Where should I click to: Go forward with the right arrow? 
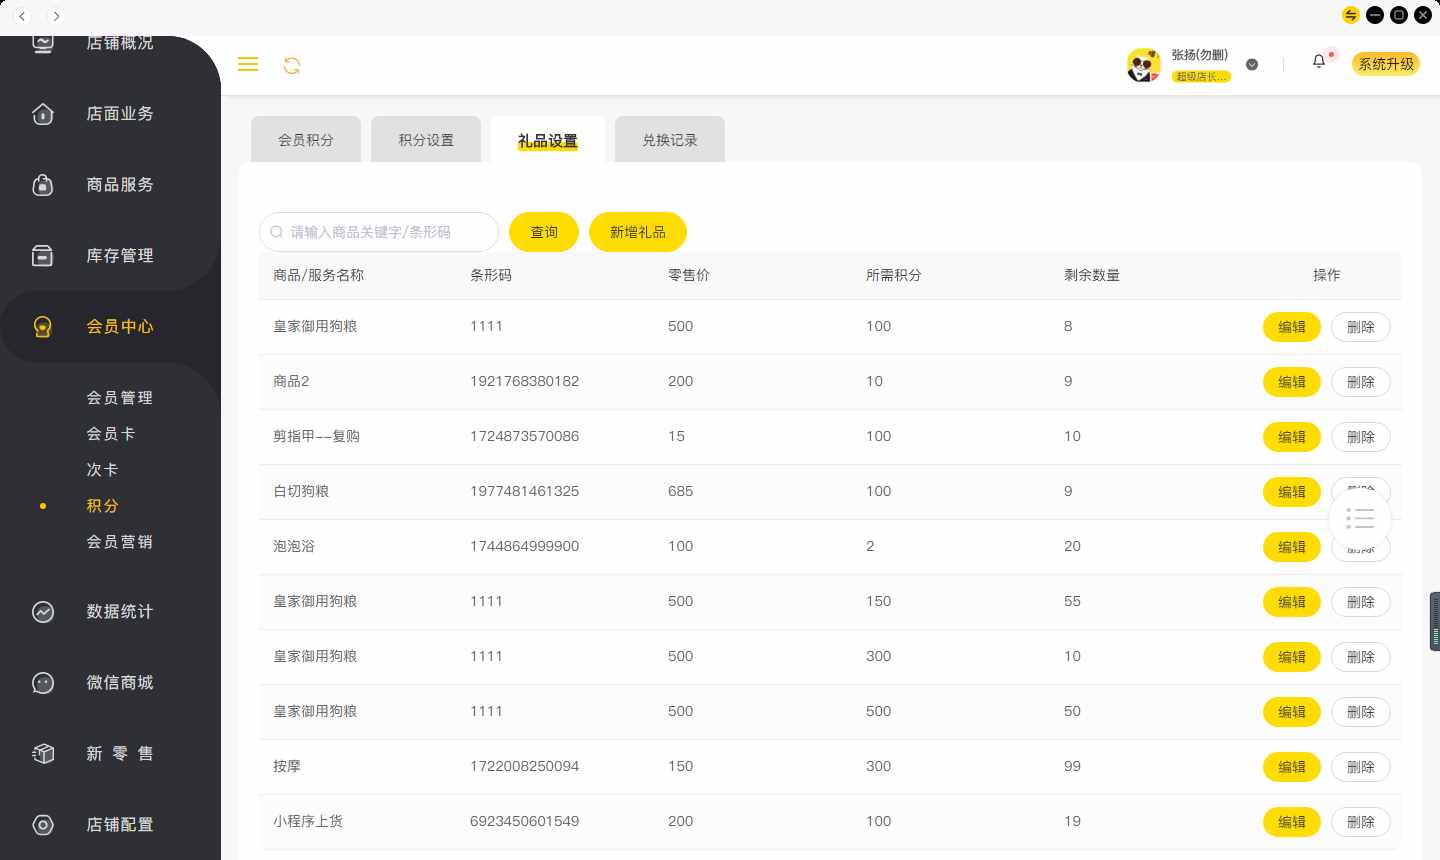pyautogui.click(x=56, y=16)
